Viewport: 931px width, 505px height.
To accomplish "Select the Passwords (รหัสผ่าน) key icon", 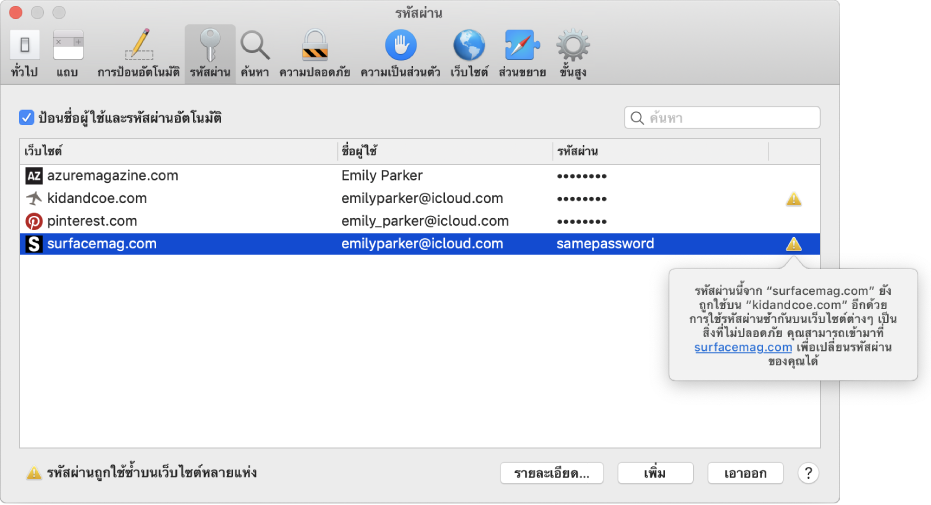I will click(x=210, y=54).
